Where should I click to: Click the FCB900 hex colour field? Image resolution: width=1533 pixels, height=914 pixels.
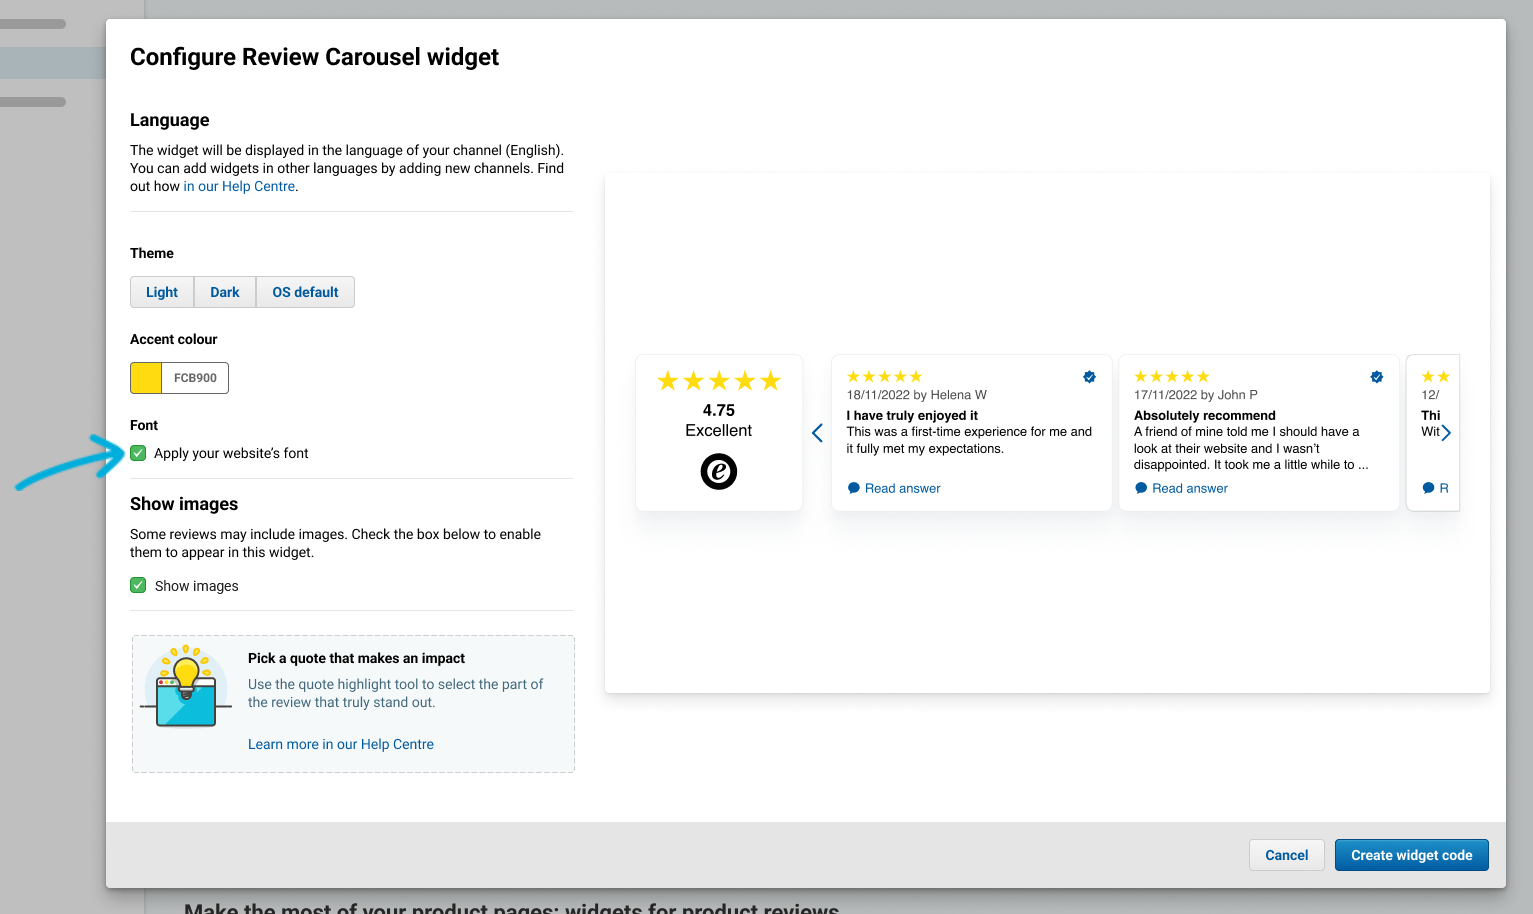pos(195,378)
